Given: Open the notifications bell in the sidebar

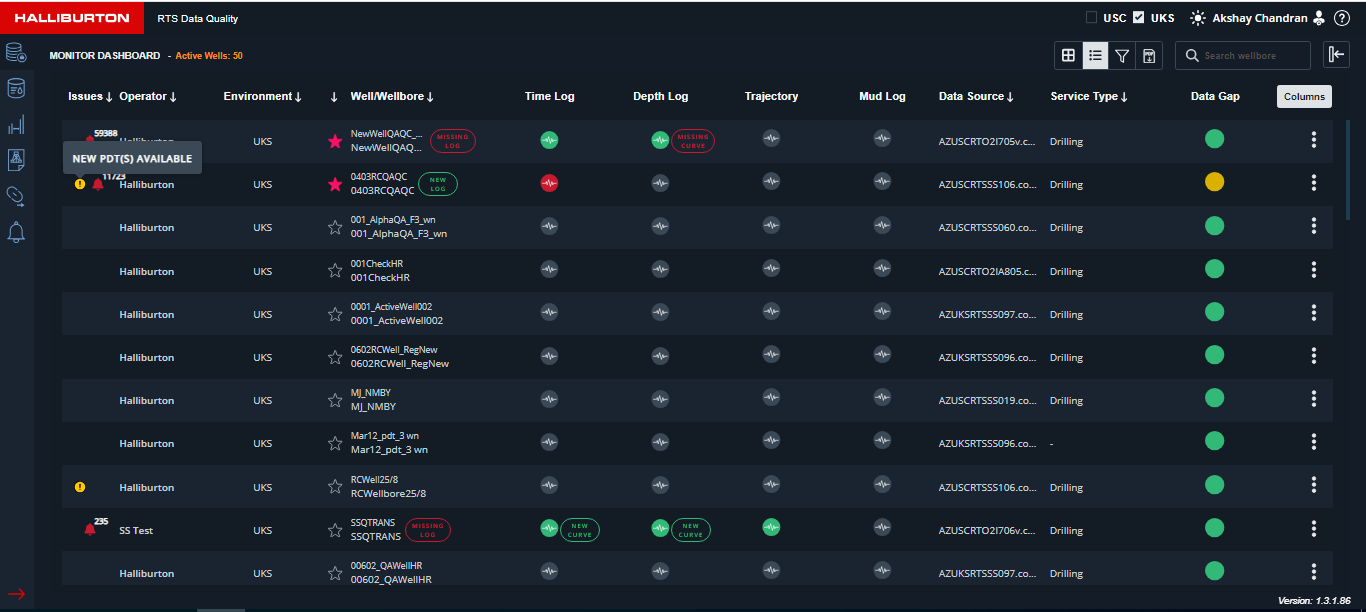Looking at the screenshot, I should coord(15,232).
